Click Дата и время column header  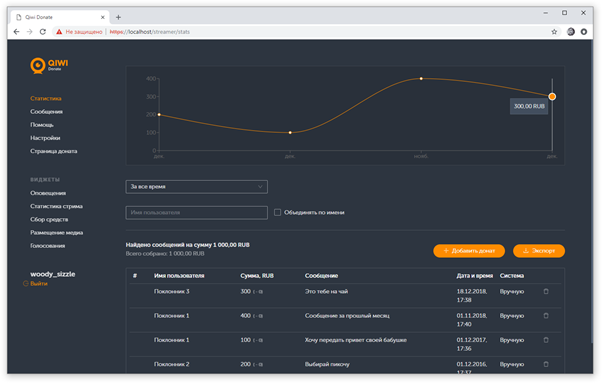click(475, 276)
